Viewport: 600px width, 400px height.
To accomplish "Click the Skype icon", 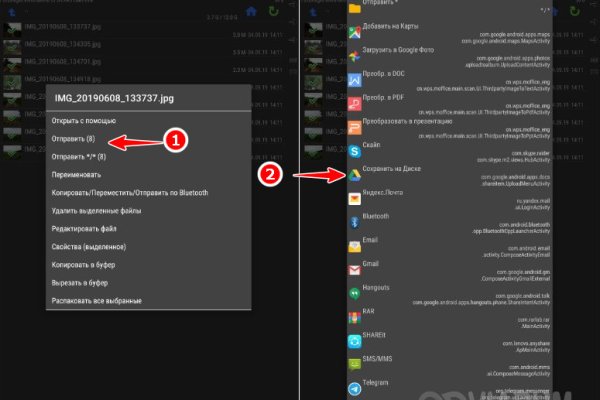I will point(355,150).
